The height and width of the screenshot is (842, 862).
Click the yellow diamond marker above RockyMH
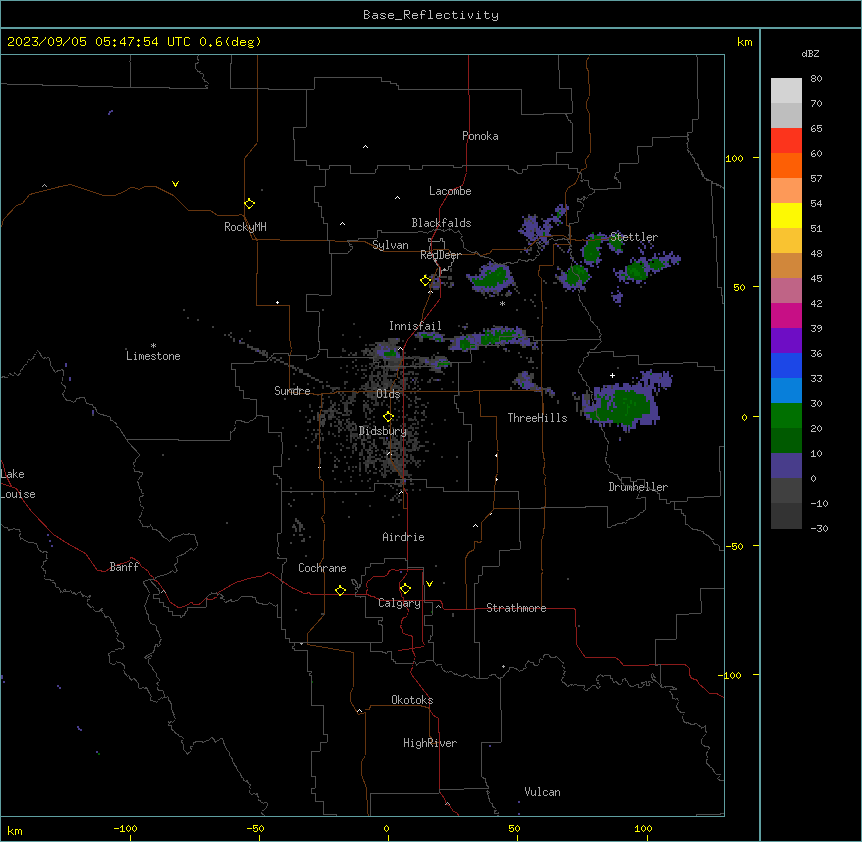point(249,204)
